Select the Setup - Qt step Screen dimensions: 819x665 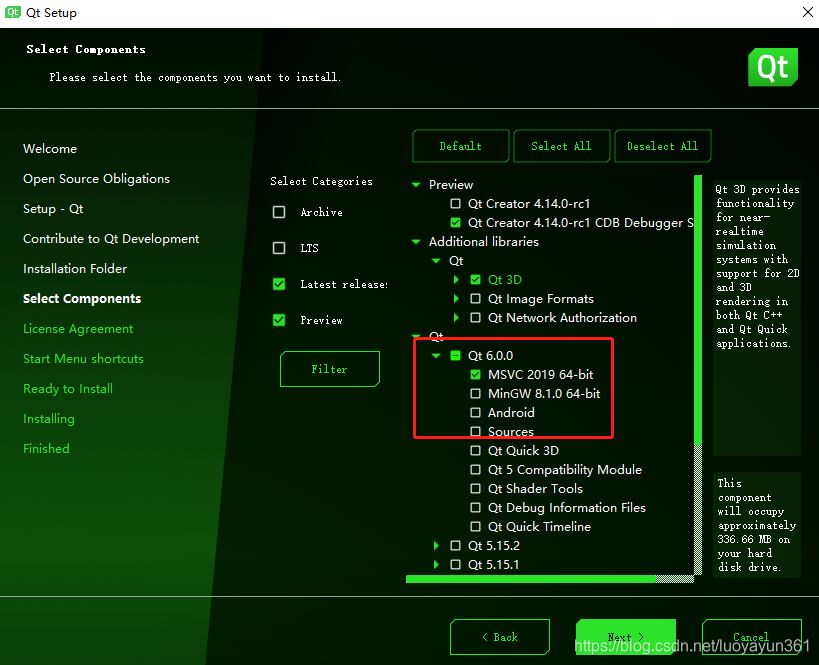53,209
